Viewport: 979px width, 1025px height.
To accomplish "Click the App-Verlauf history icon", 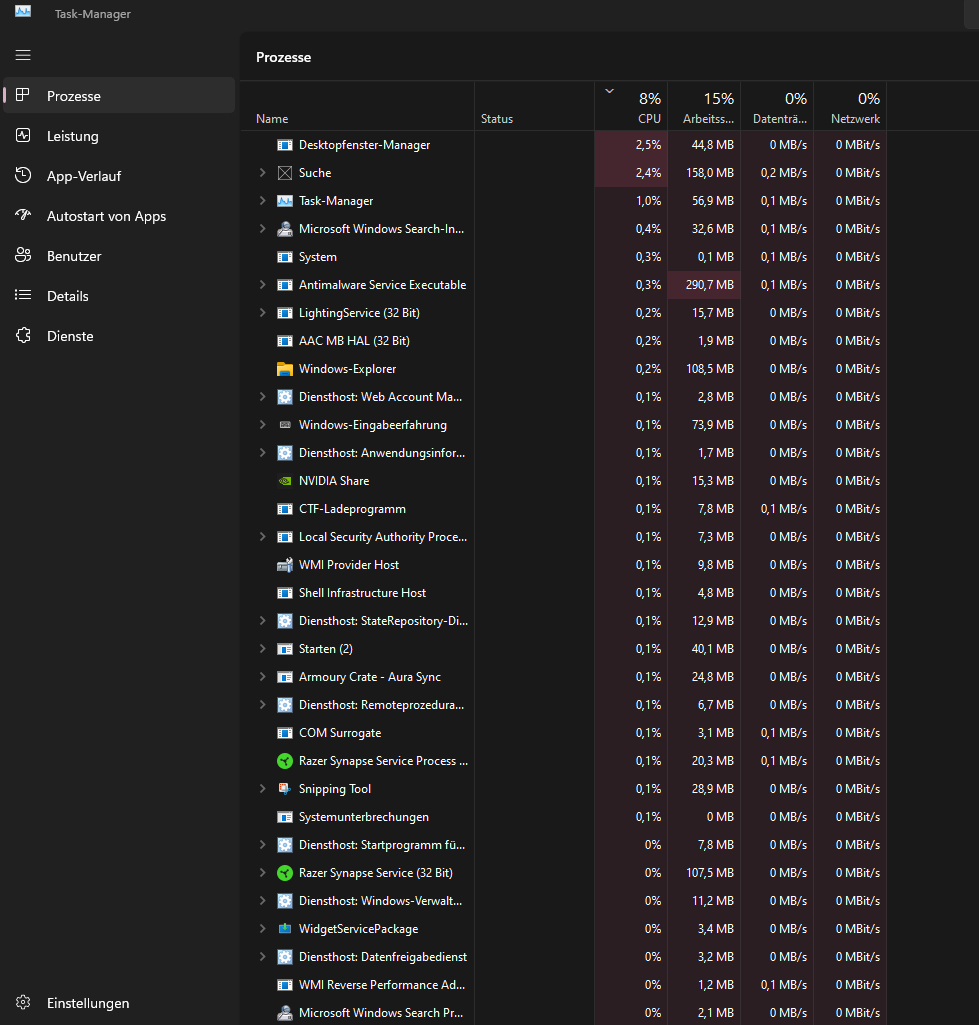I will (23, 175).
